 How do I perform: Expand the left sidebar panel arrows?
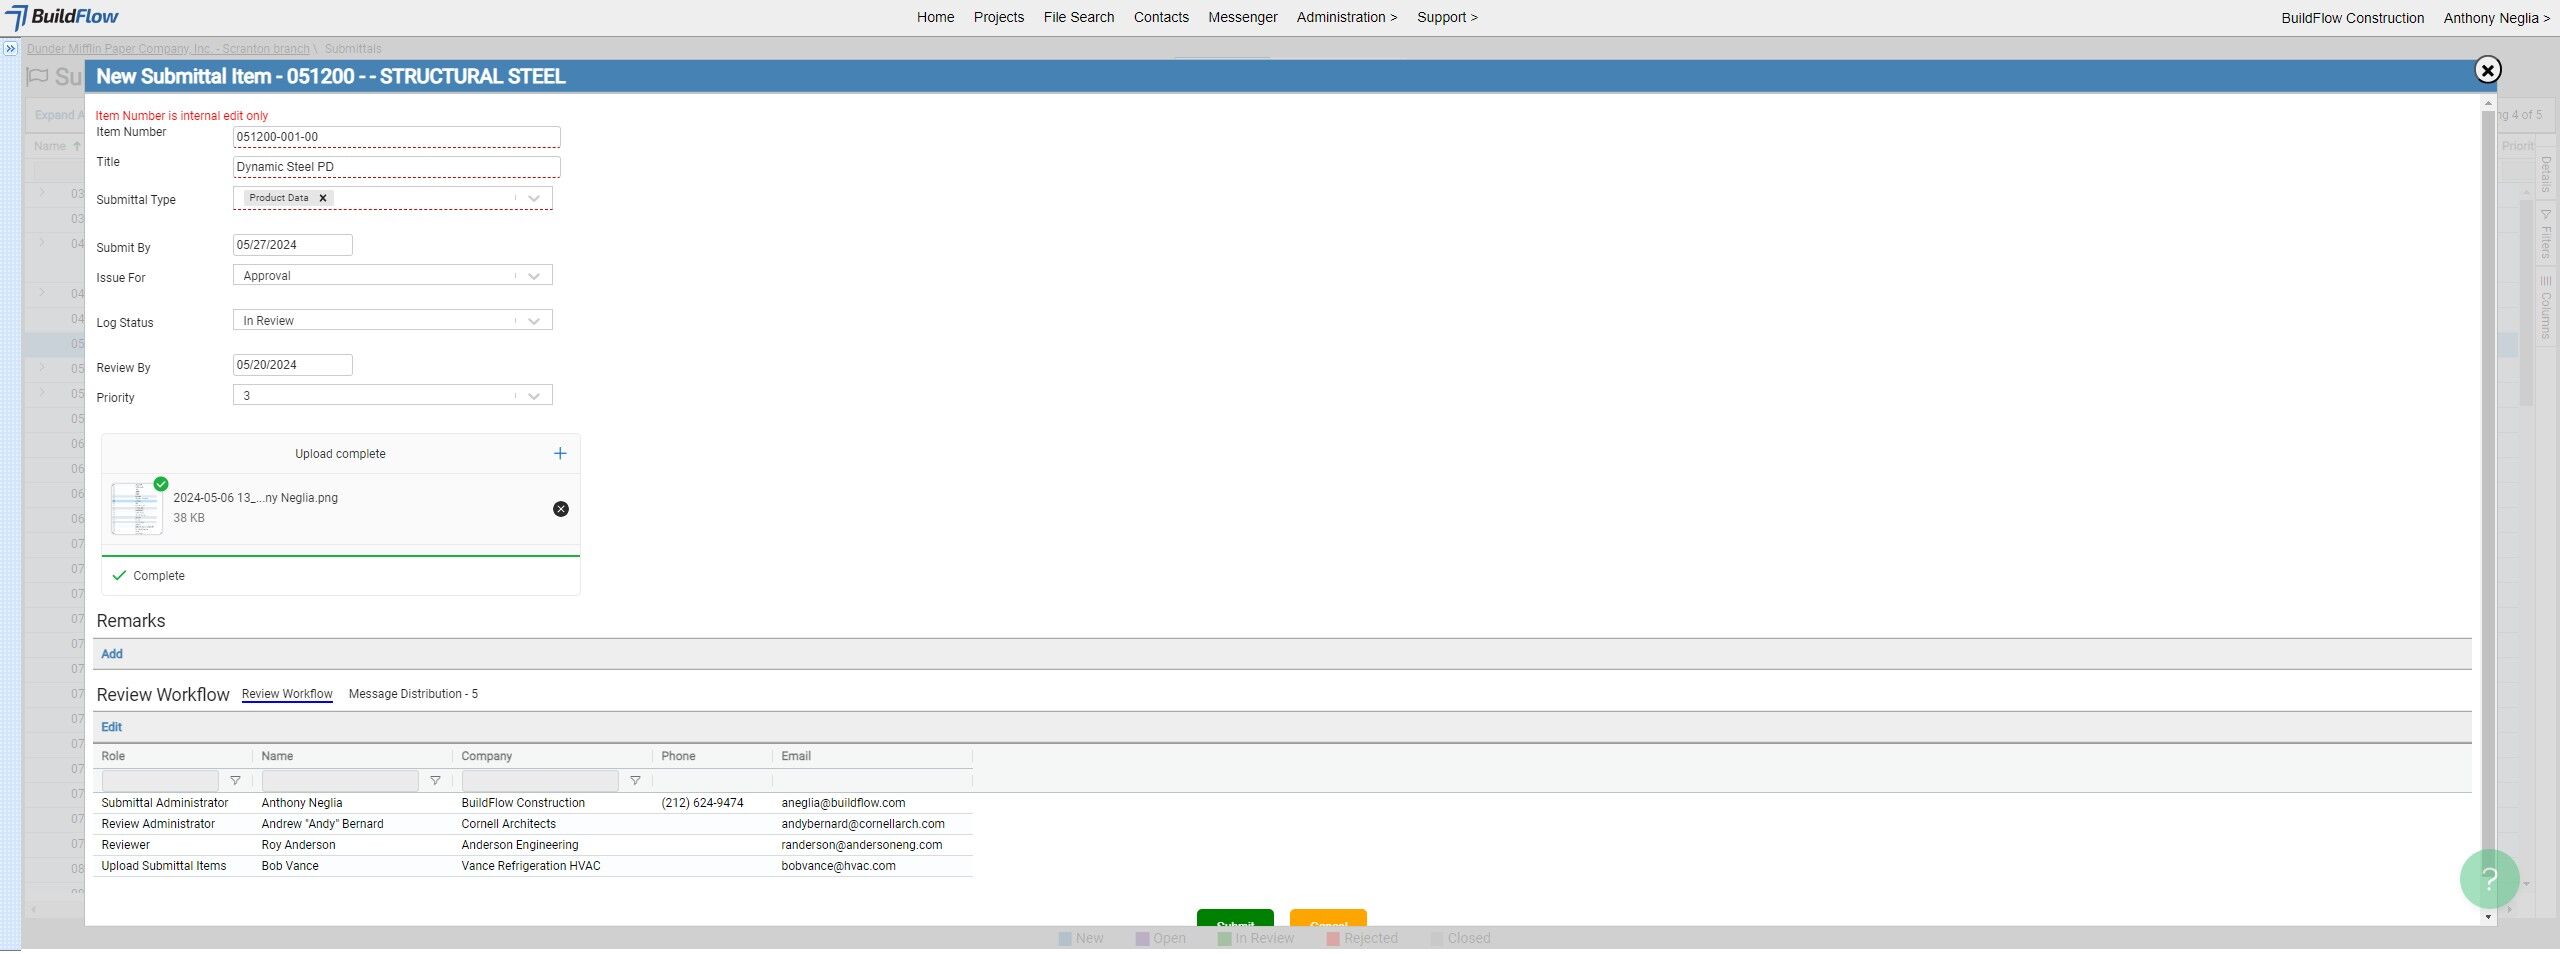pos(10,48)
